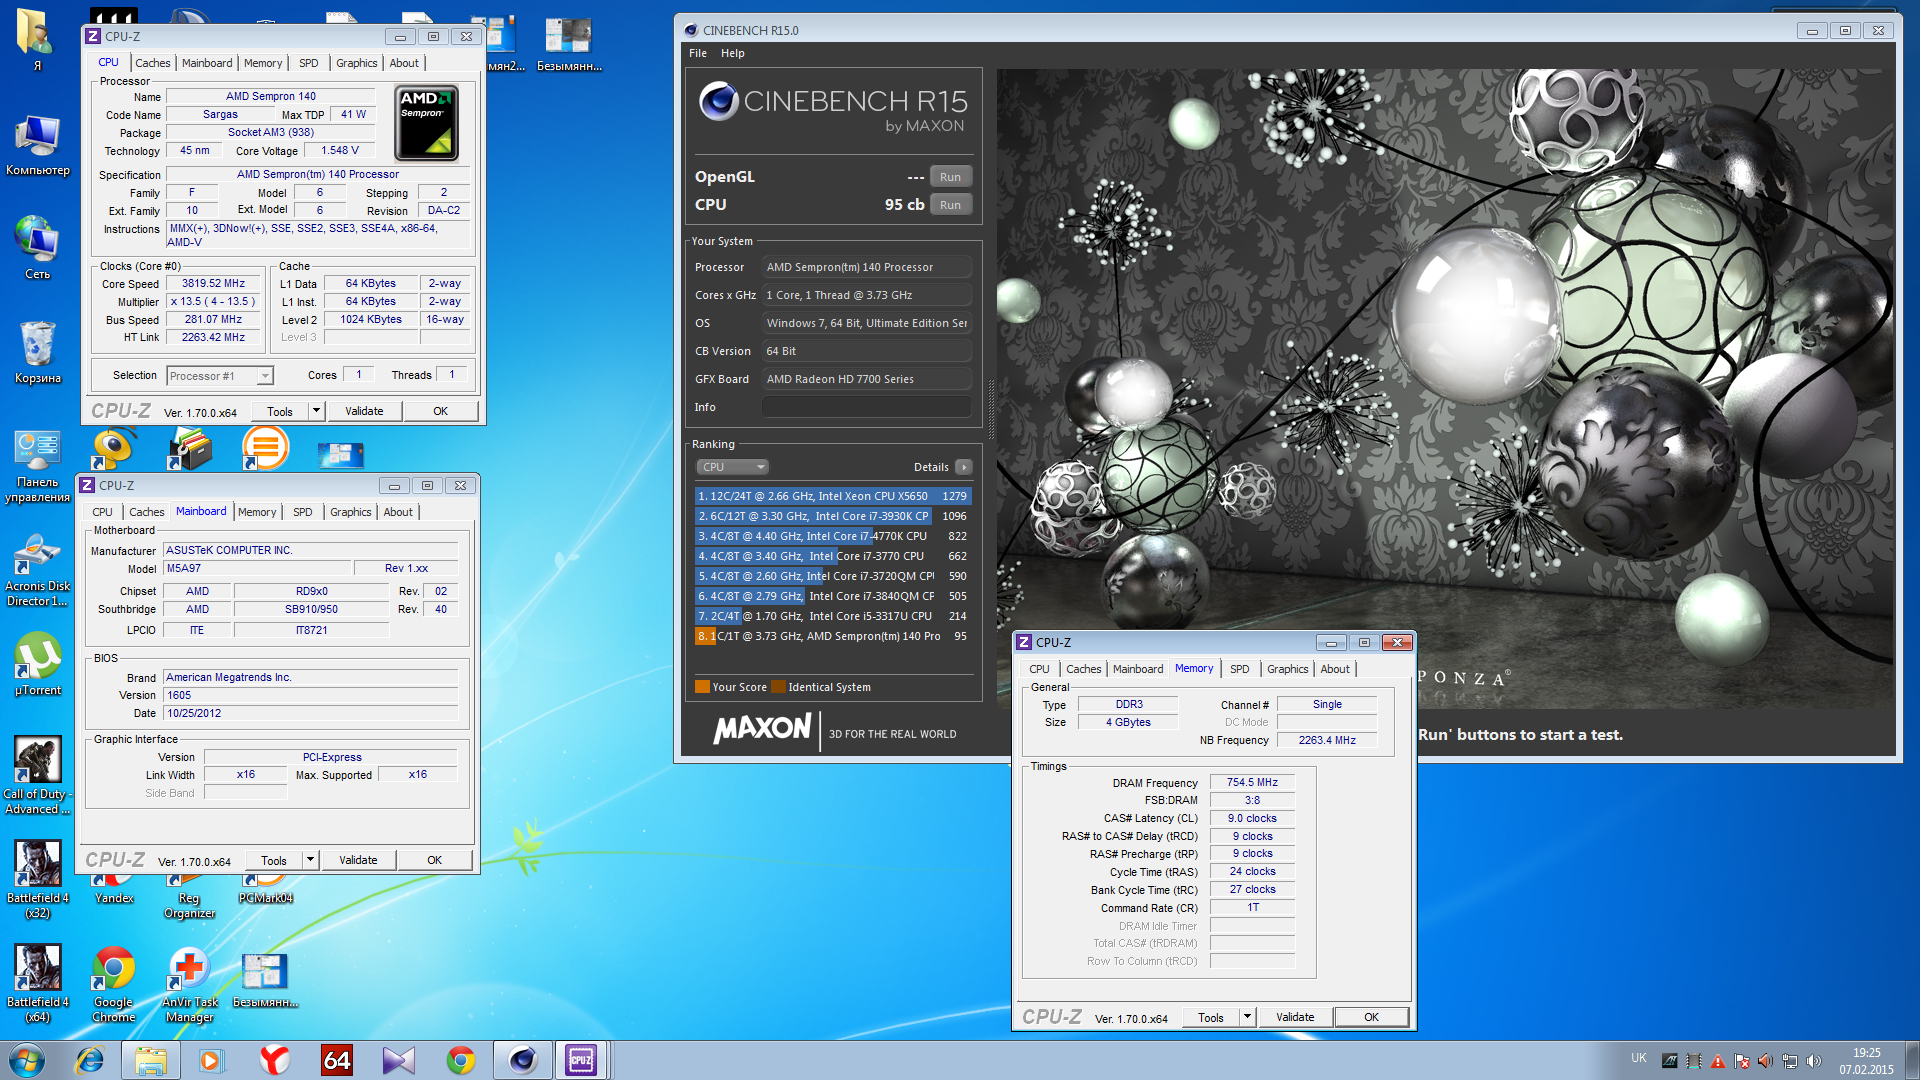This screenshot has width=1920, height=1080.
Task: Select Intel Core i7-3930K ranking row
Action: point(833,516)
